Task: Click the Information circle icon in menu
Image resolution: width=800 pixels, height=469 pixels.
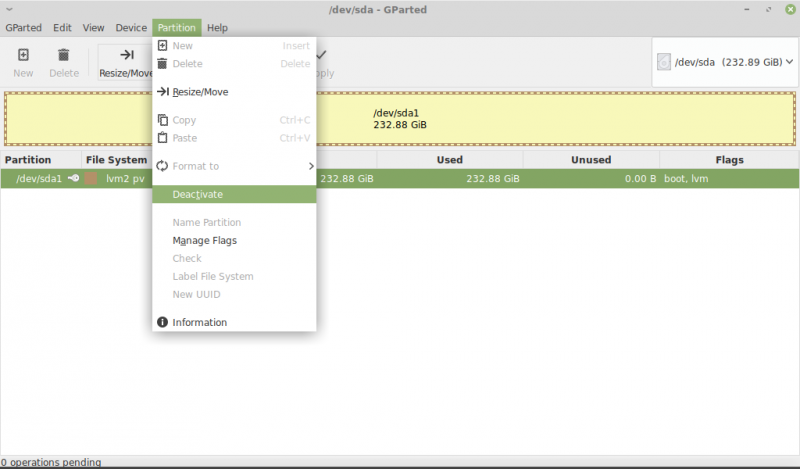Action: pyautogui.click(x=162, y=322)
